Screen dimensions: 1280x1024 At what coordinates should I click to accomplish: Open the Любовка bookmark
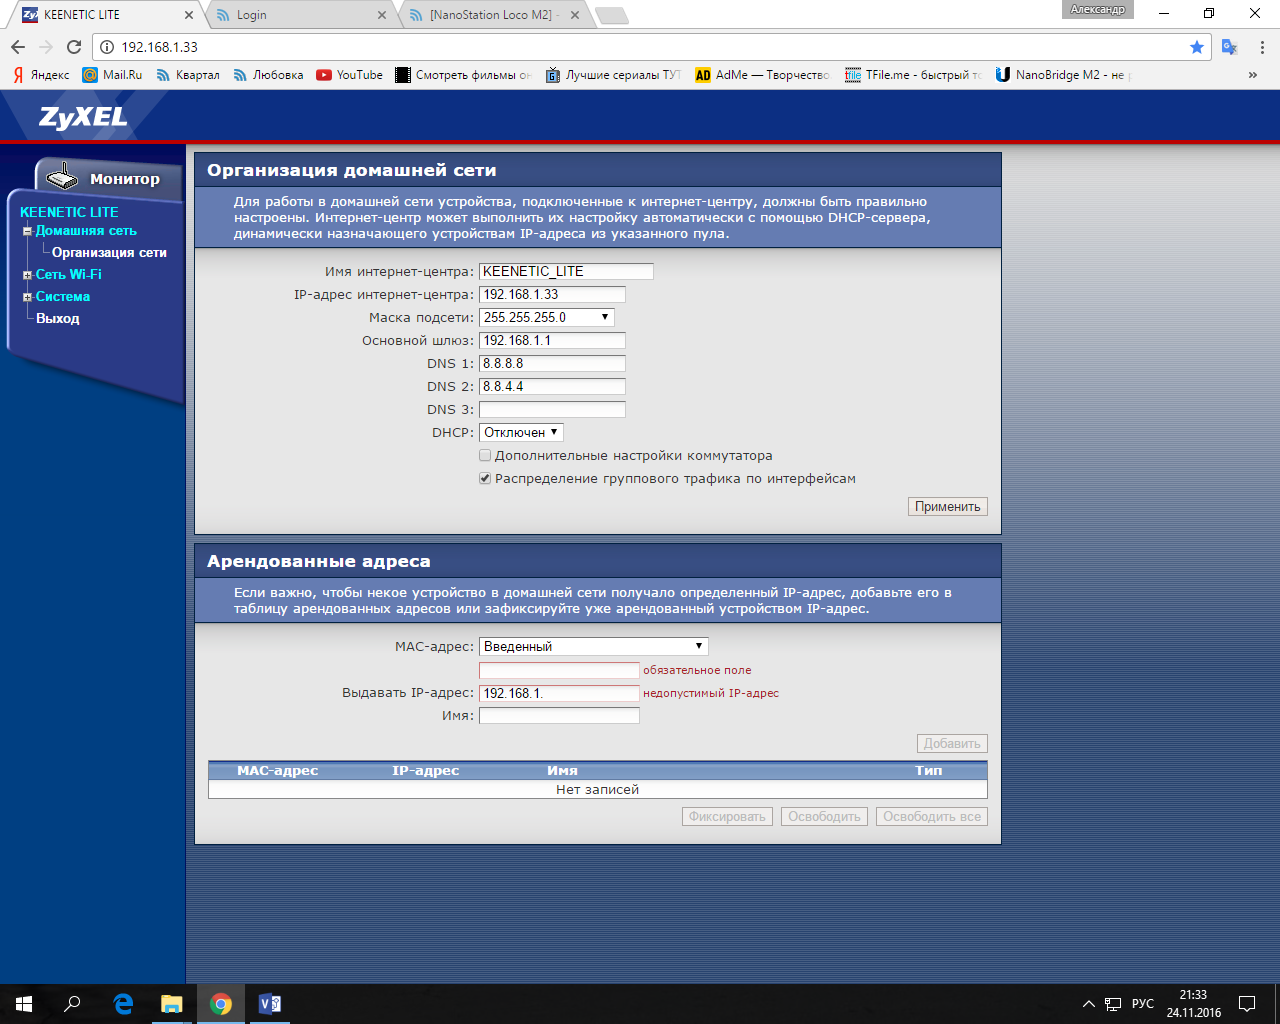click(268, 75)
